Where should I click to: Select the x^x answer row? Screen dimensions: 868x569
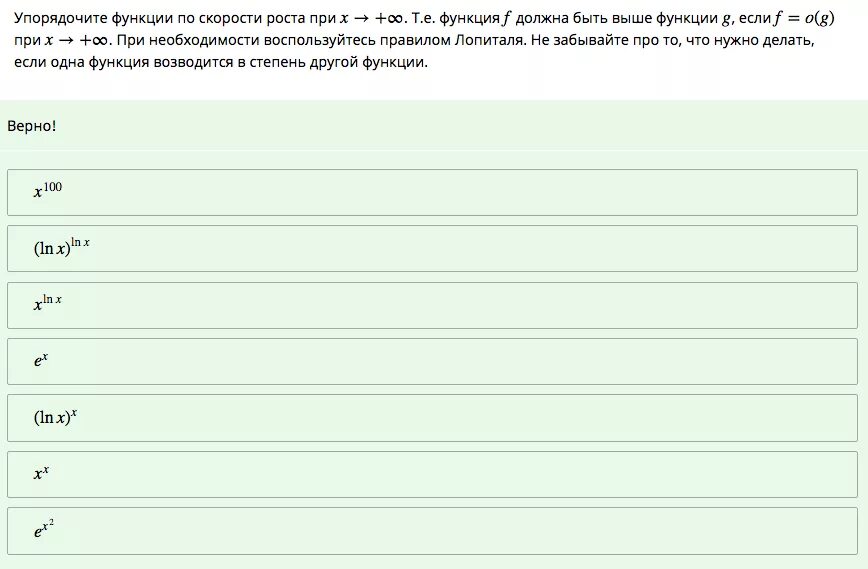click(x=432, y=474)
